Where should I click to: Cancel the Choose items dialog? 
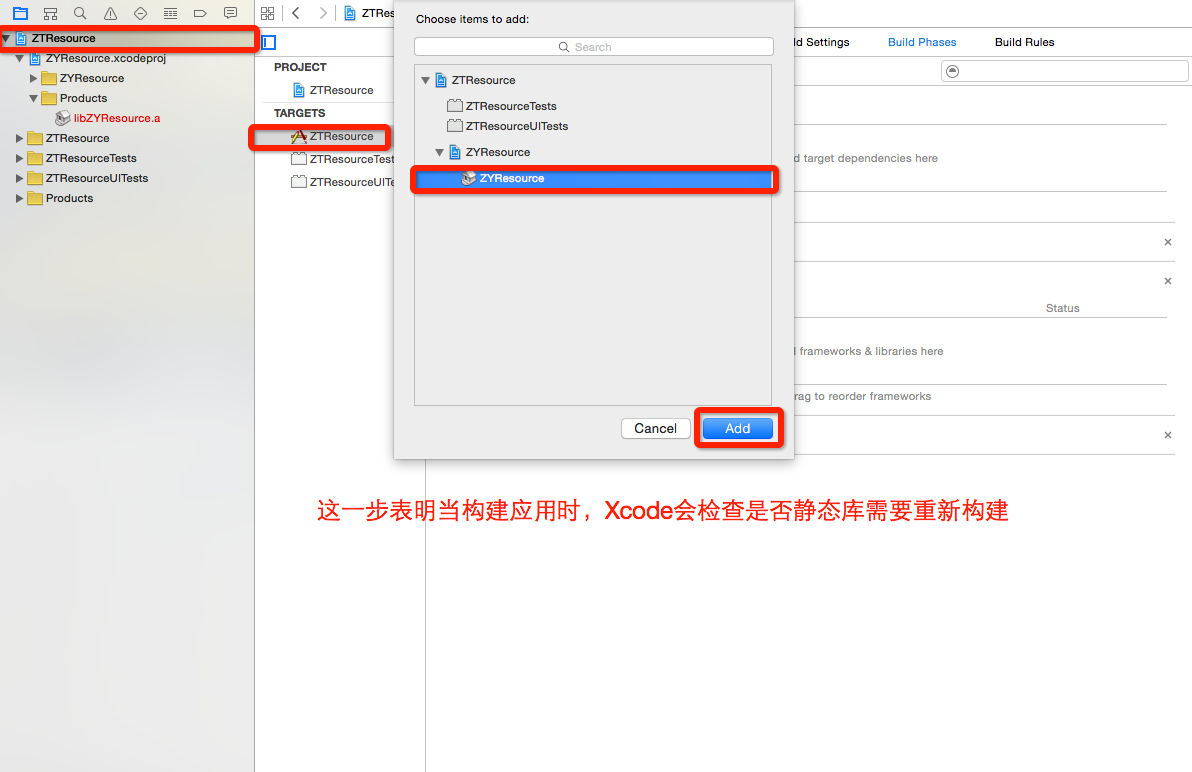[655, 429]
